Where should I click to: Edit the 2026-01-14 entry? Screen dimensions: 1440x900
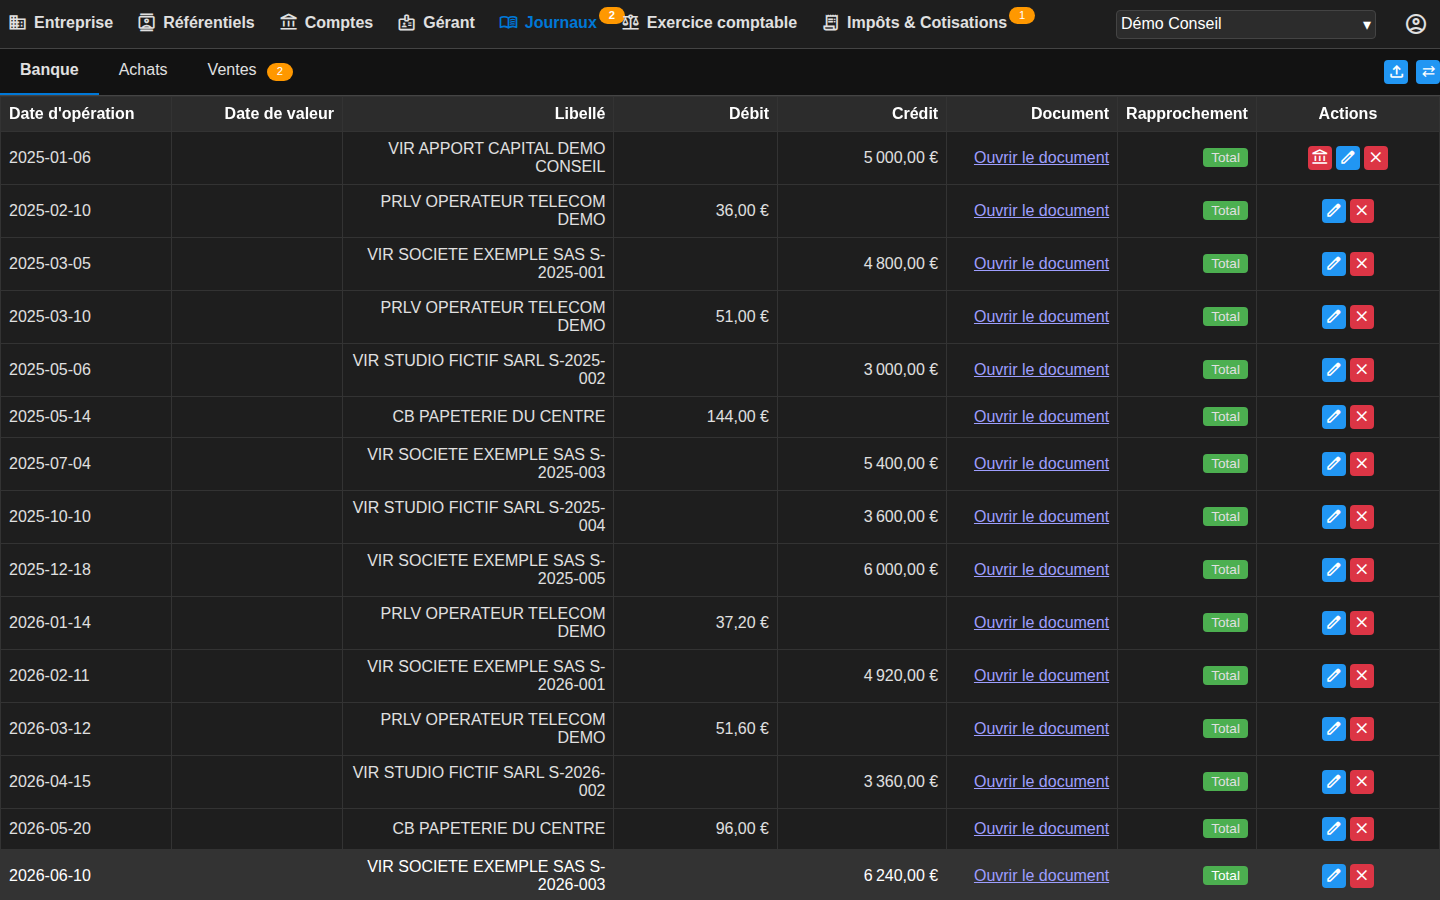point(1334,623)
